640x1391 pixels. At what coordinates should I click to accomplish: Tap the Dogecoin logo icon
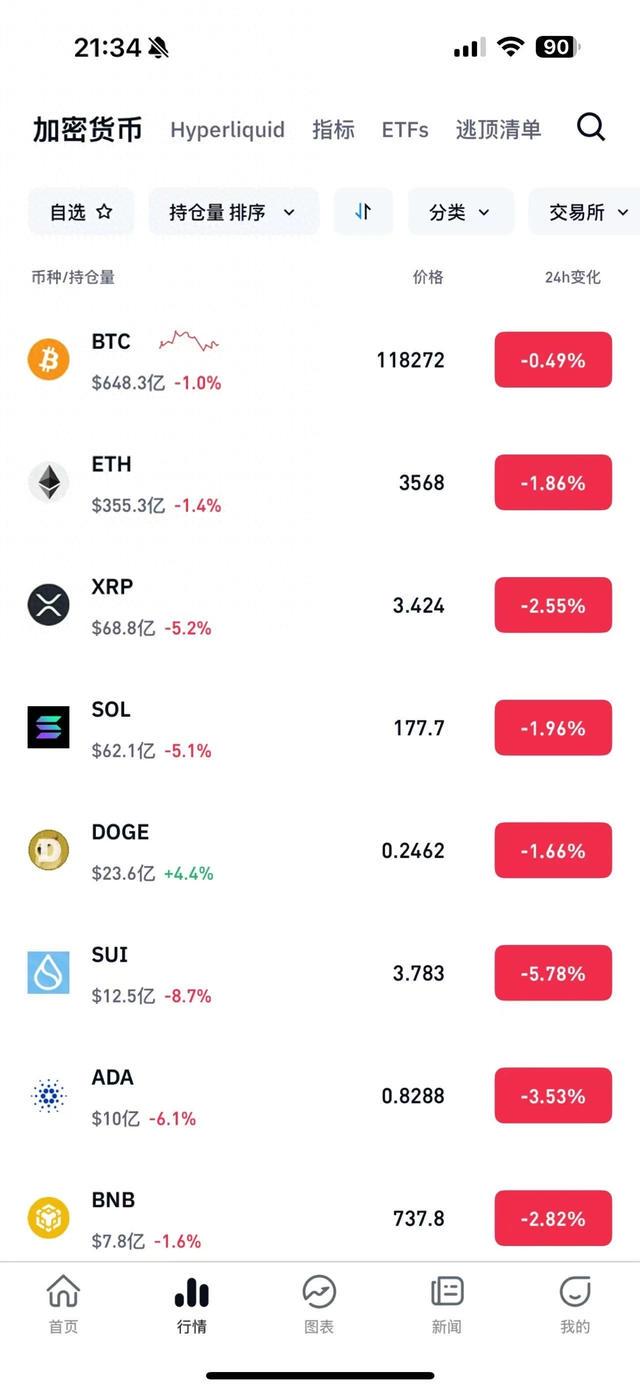48,850
